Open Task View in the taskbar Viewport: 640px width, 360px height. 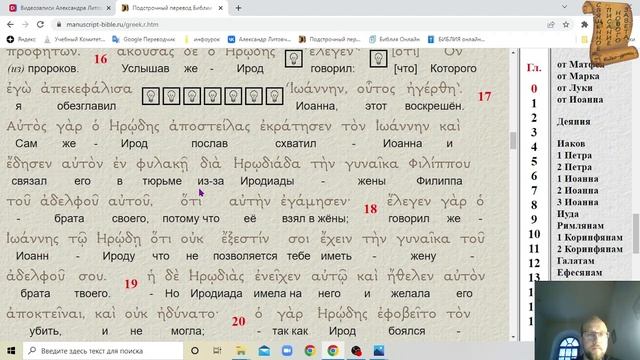(x=217, y=351)
